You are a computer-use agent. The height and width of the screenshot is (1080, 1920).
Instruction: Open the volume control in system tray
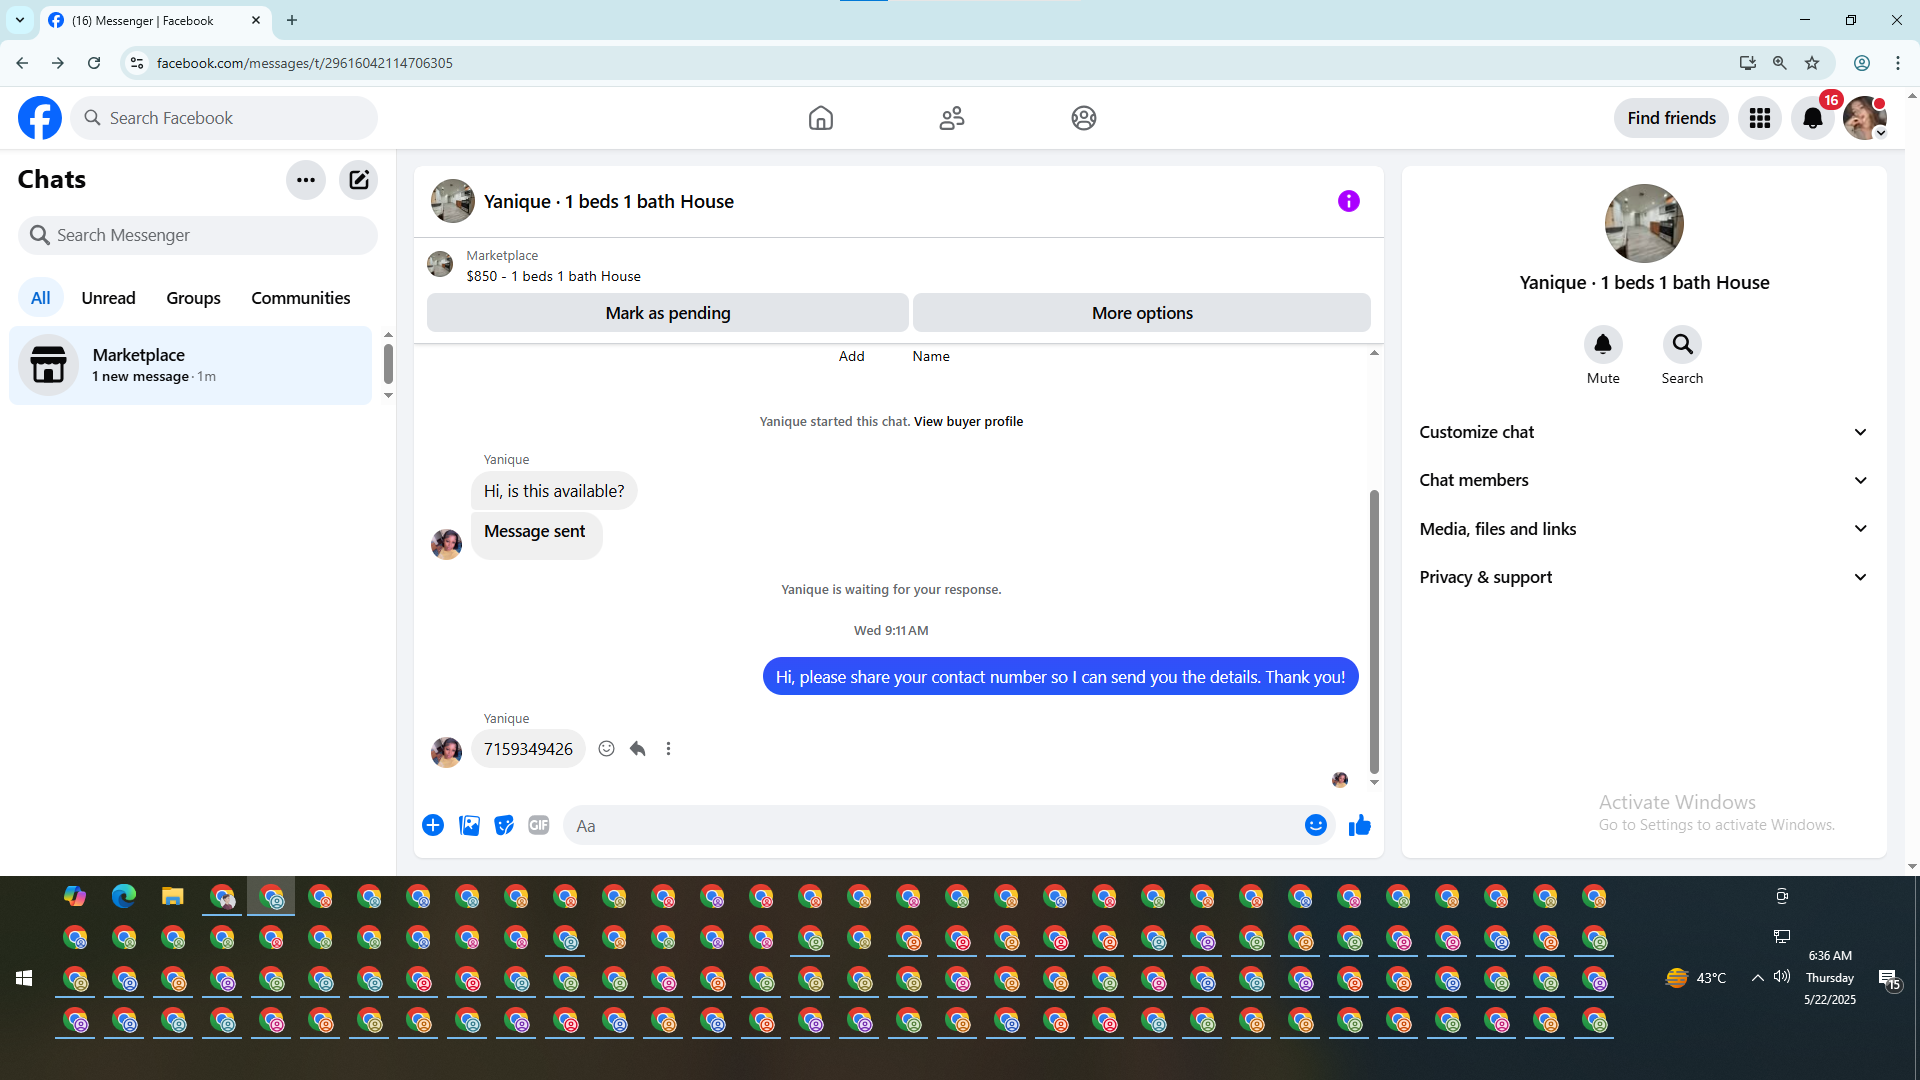tap(1782, 977)
